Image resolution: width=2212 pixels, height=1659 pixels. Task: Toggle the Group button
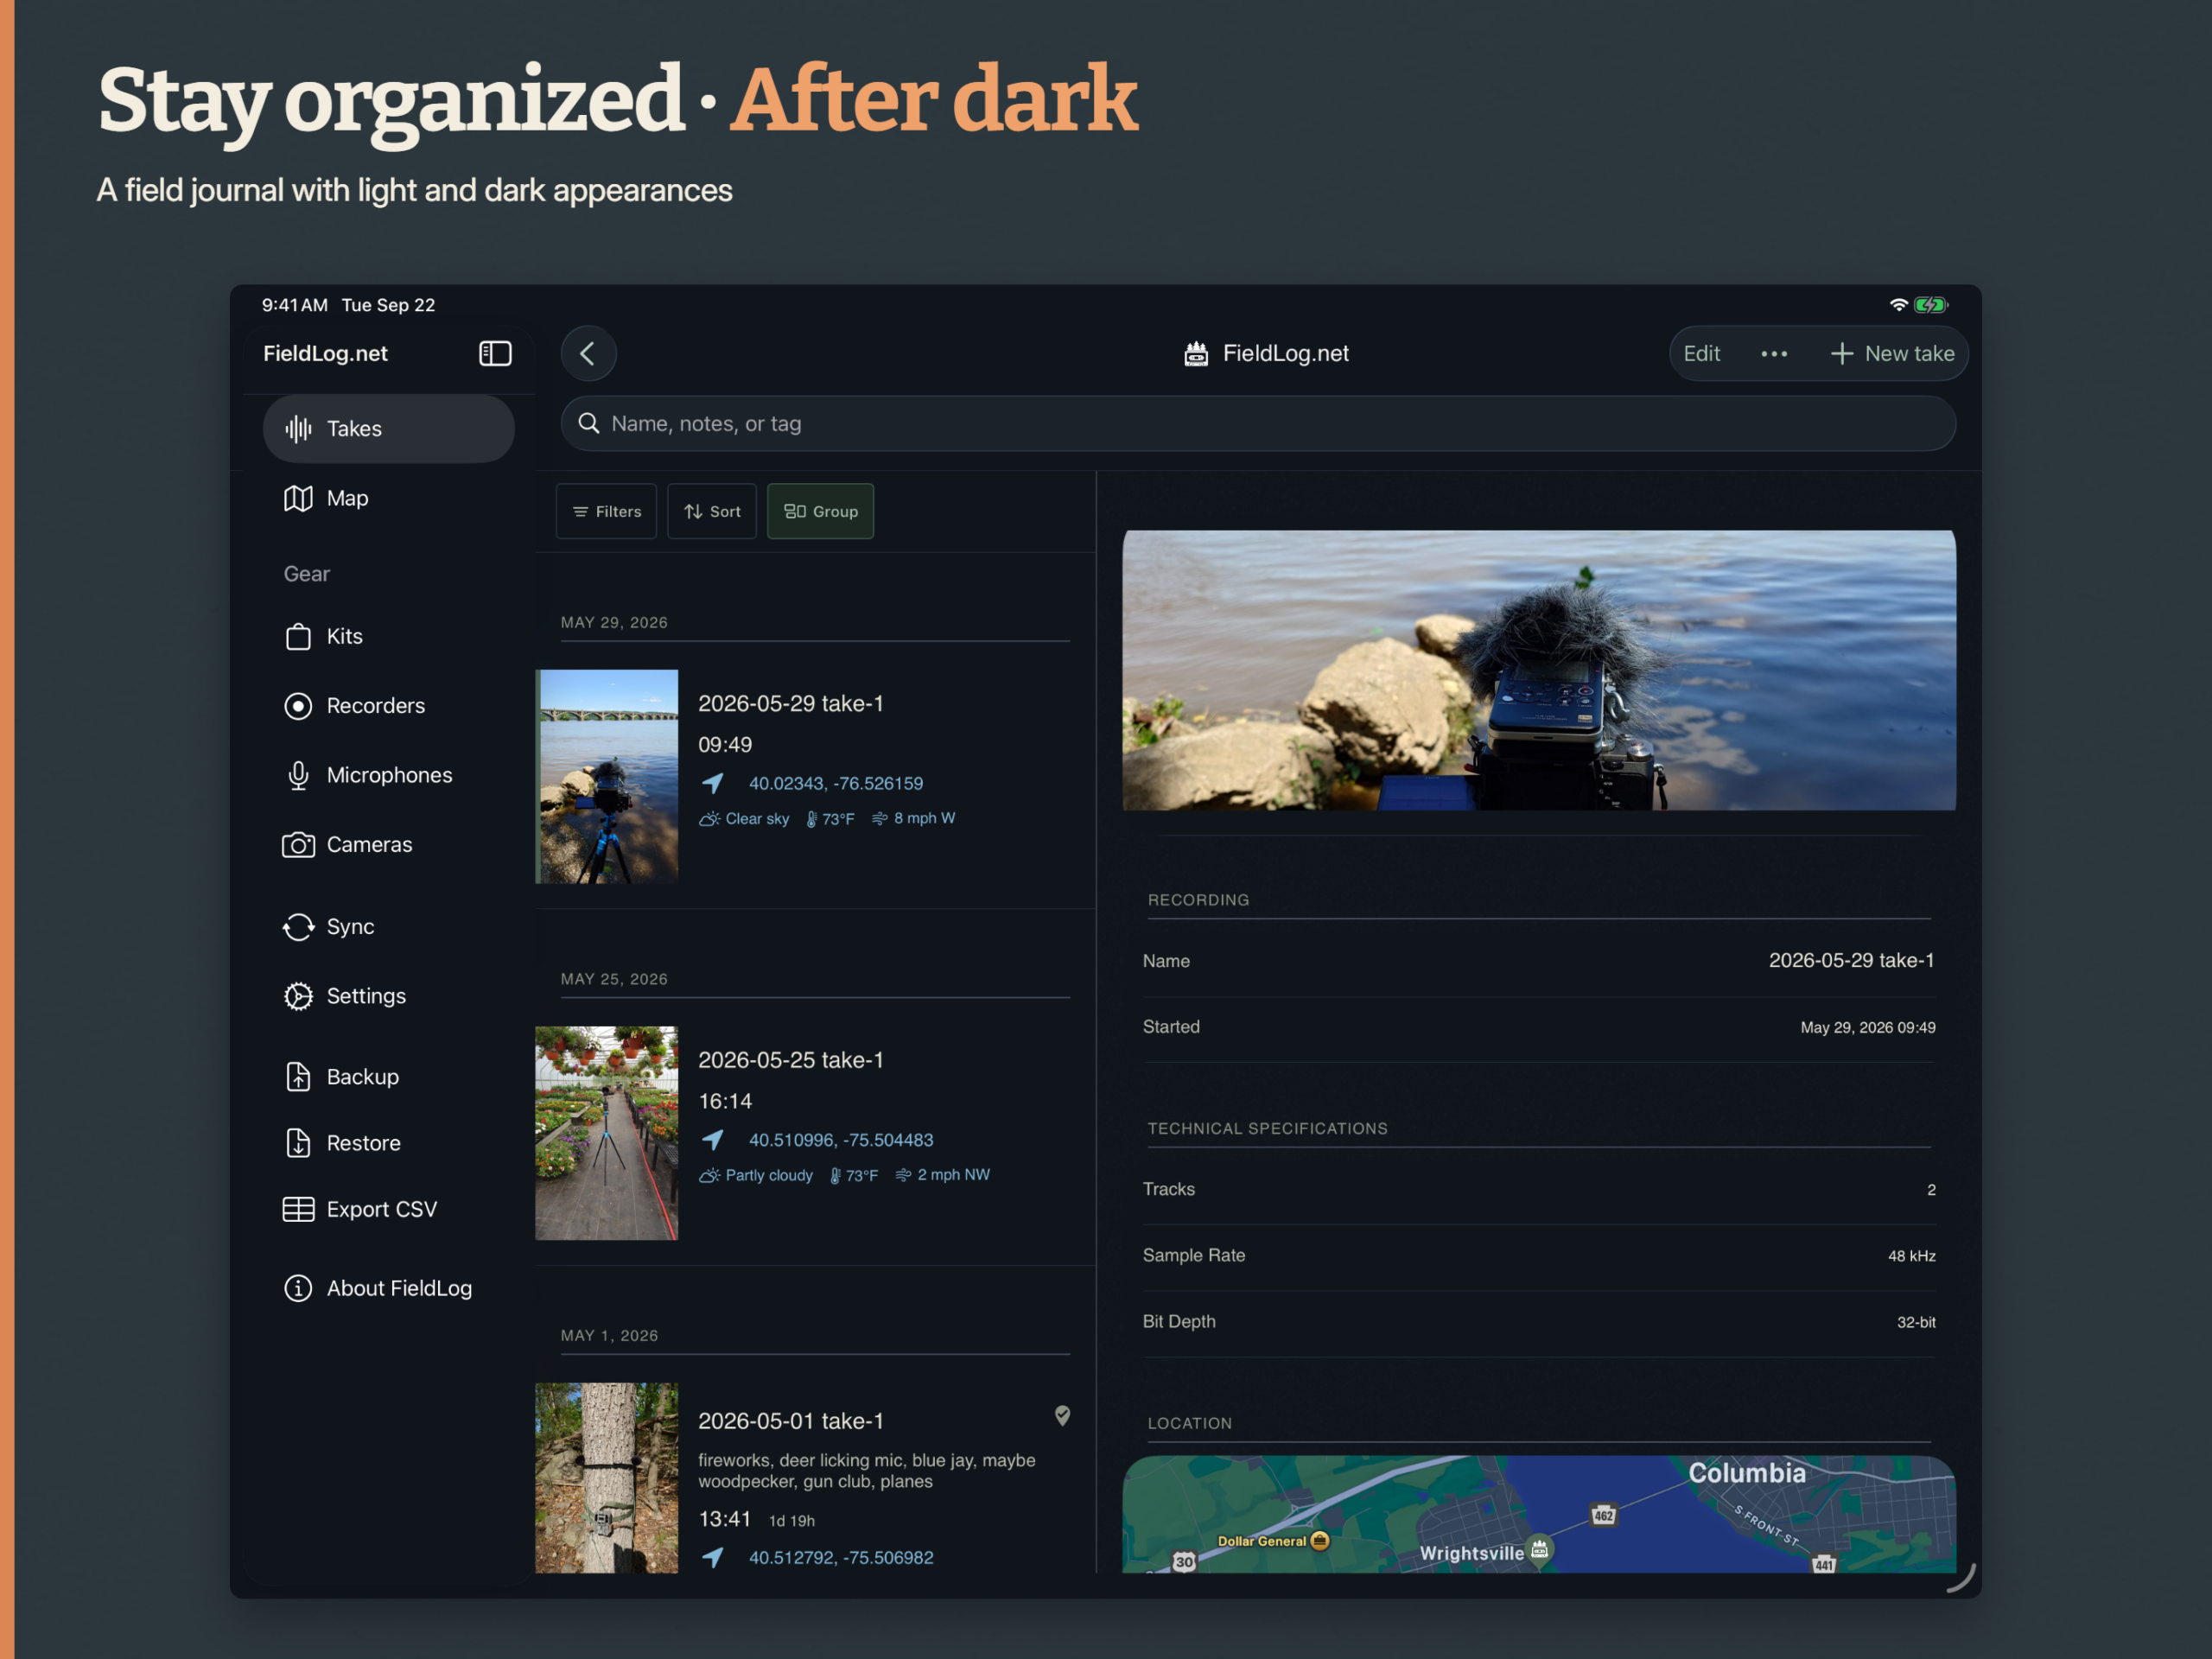(821, 512)
